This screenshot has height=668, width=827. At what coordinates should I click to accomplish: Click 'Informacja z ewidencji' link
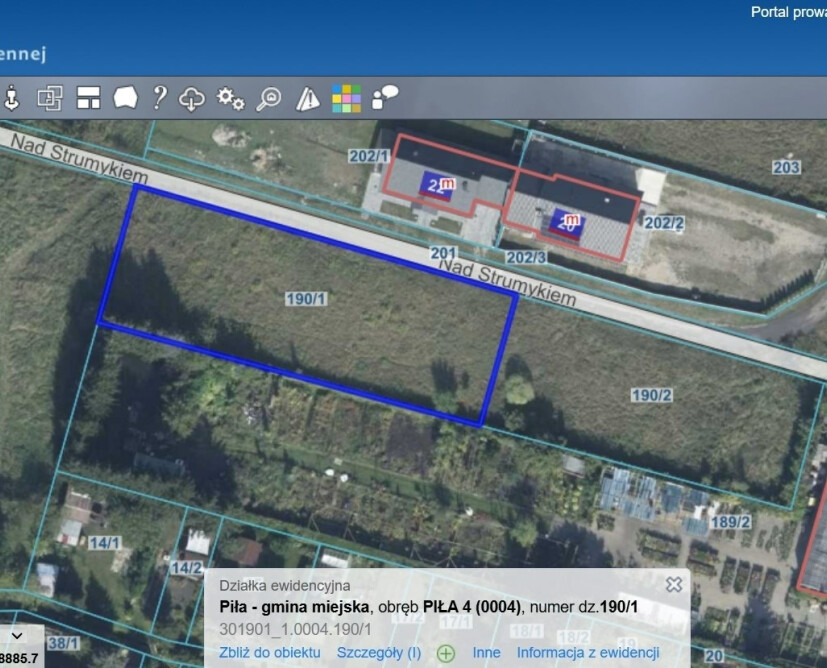click(588, 652)
